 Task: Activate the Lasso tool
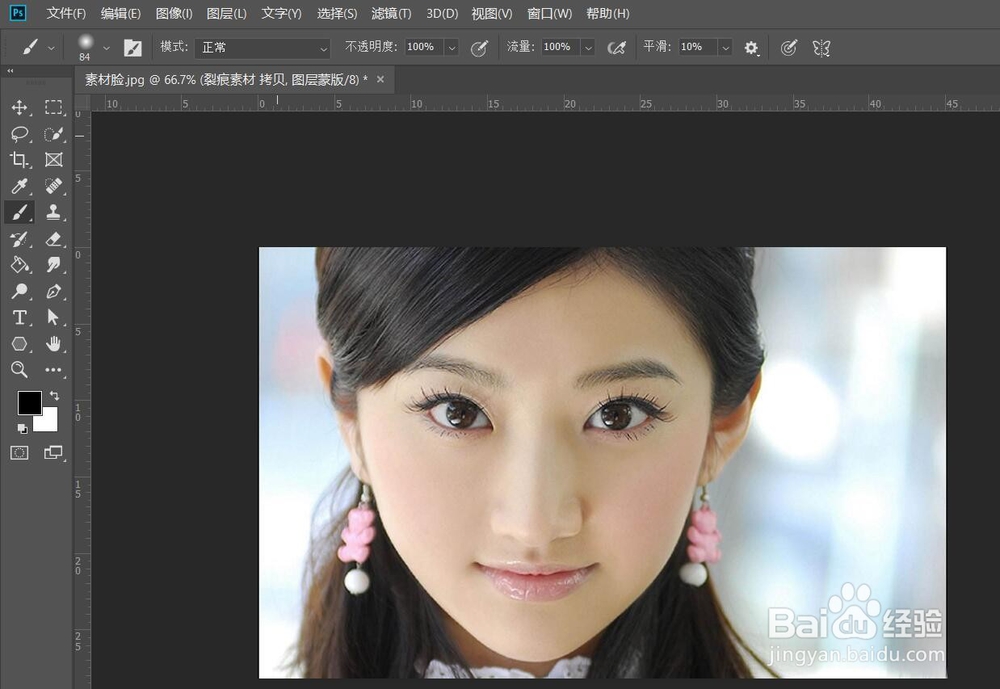pyautogui.click(x=20, y=134)
